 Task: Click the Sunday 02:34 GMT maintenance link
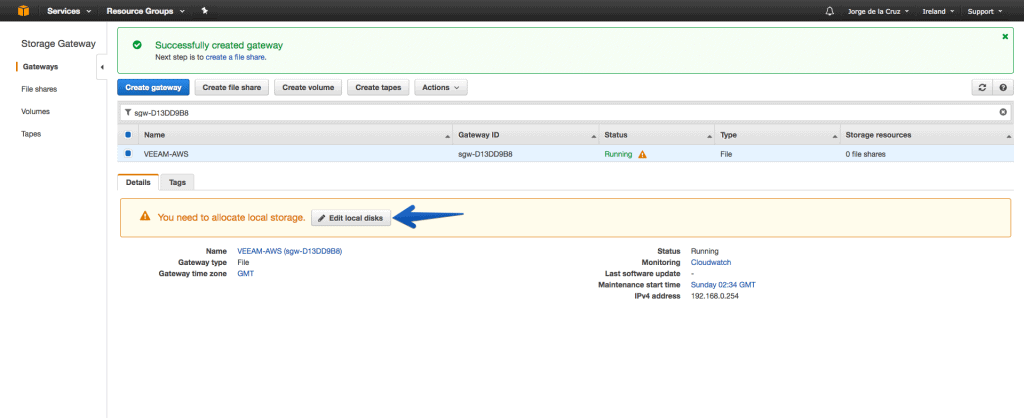click(x=723, y=285)
